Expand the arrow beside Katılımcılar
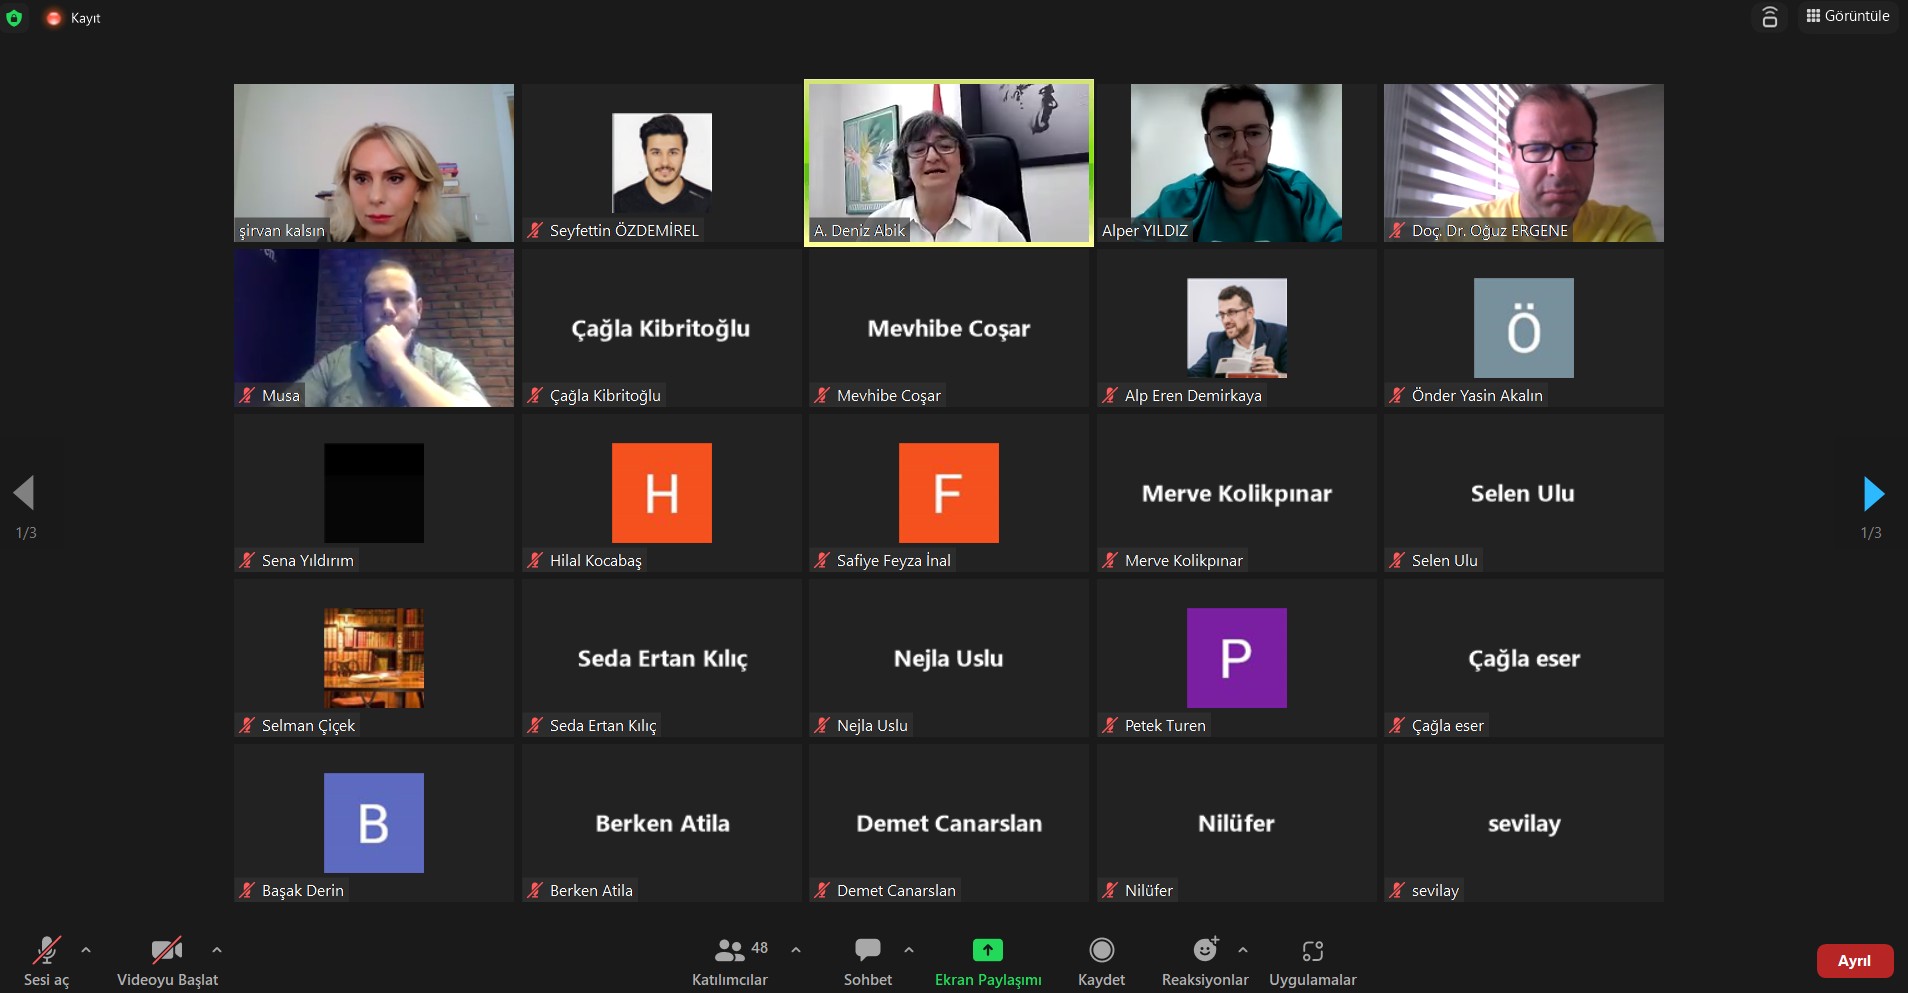Image resolution: width=1908 pixels, height=993 pixels. 796,950
